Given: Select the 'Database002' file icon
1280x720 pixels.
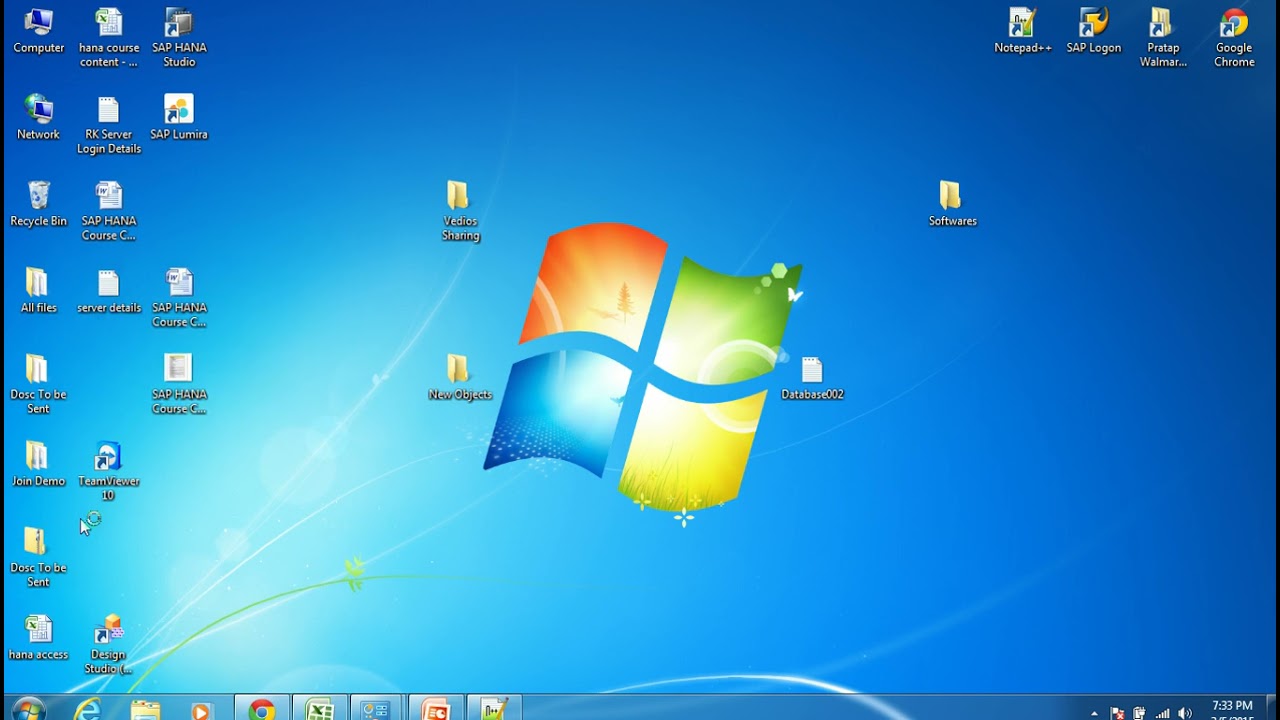Looking at the screenshot, I should click(812, 378).
